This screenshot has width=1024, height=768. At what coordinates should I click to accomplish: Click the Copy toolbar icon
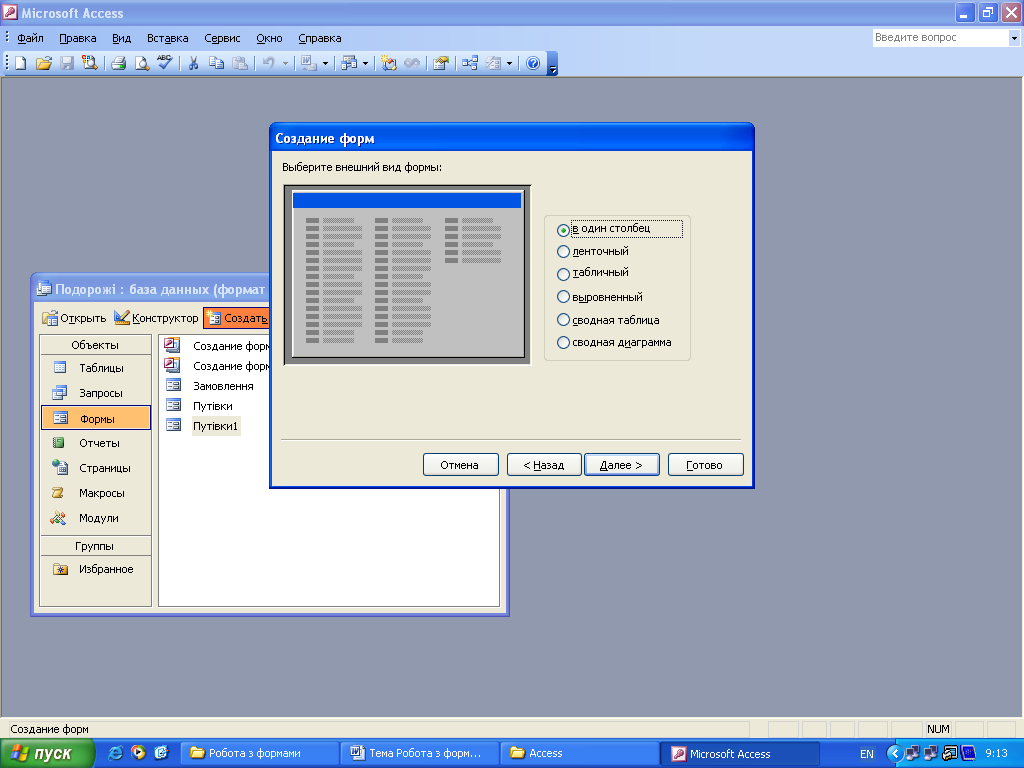click(x=216, y=63)
